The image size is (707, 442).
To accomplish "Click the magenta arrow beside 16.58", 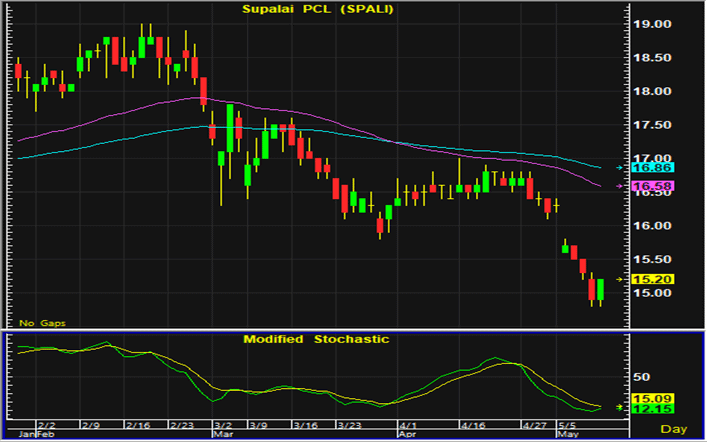I will (x=620, y=186).
